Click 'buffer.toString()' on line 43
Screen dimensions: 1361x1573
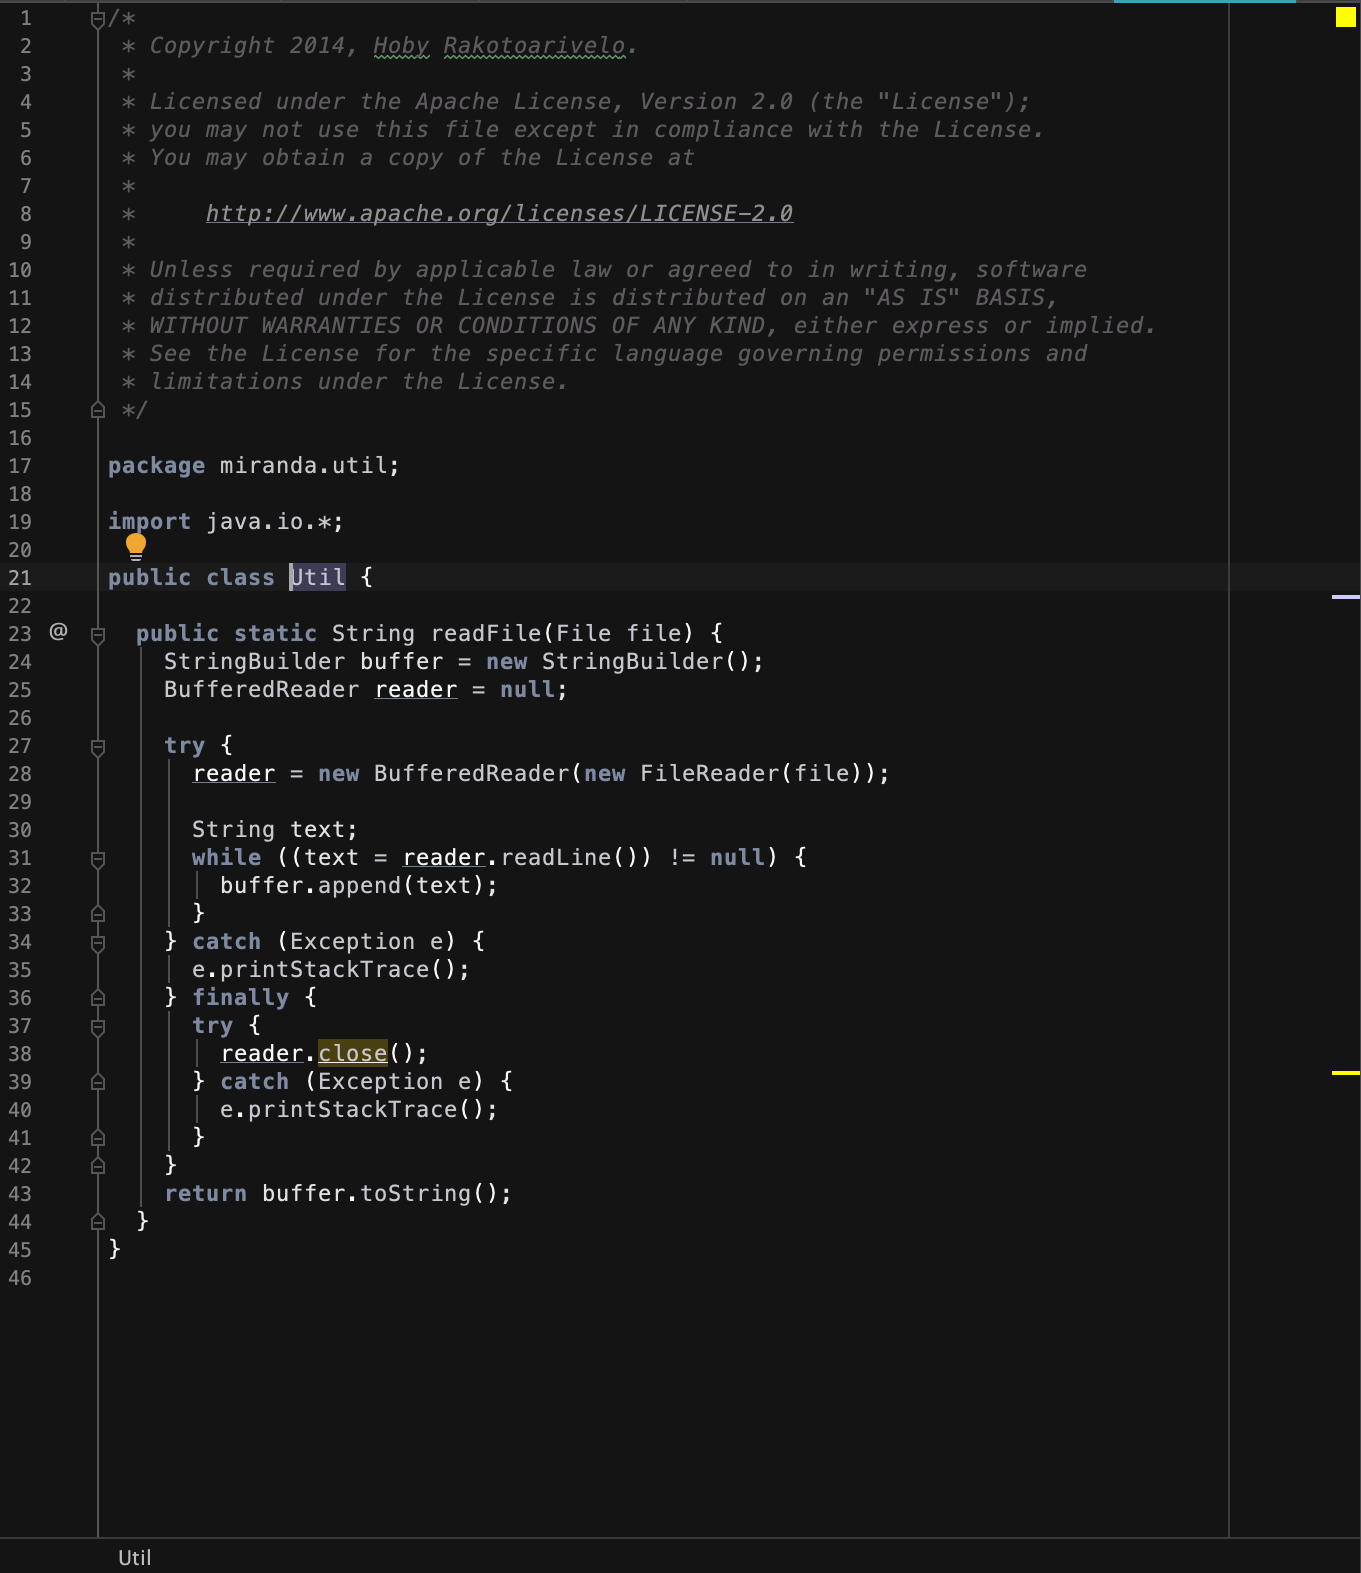[379, 1193]
